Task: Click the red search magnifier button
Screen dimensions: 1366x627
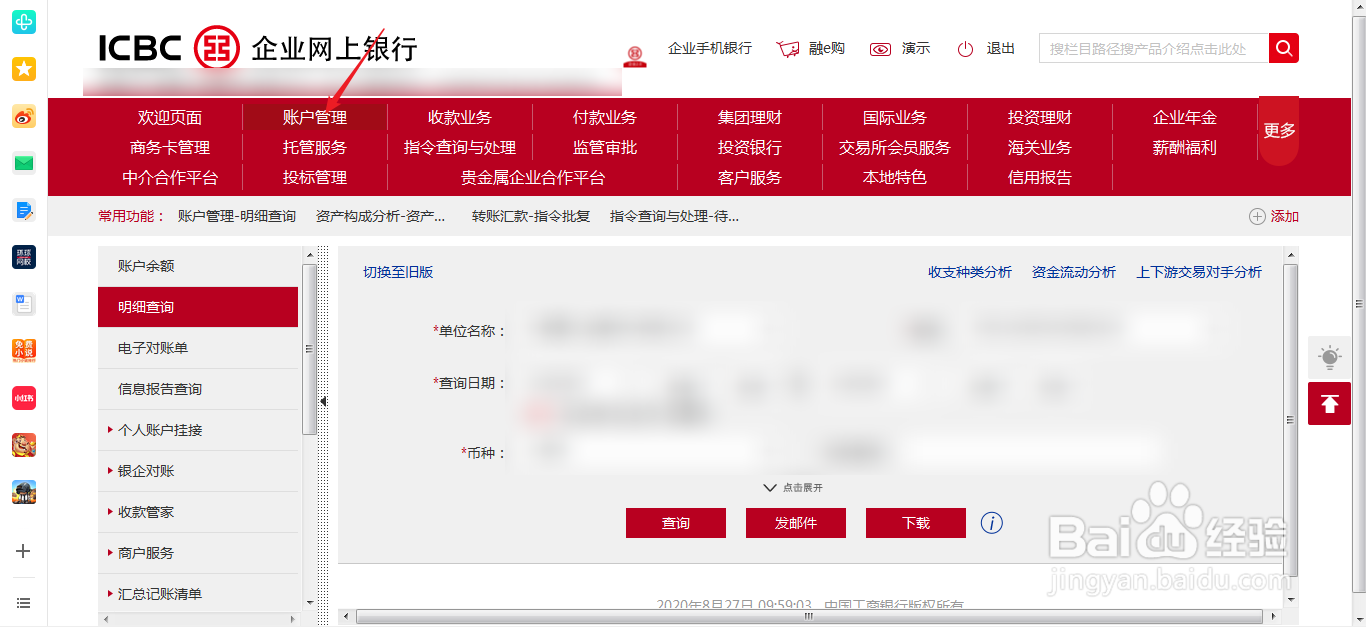Action: click(x=1284, y=48)
